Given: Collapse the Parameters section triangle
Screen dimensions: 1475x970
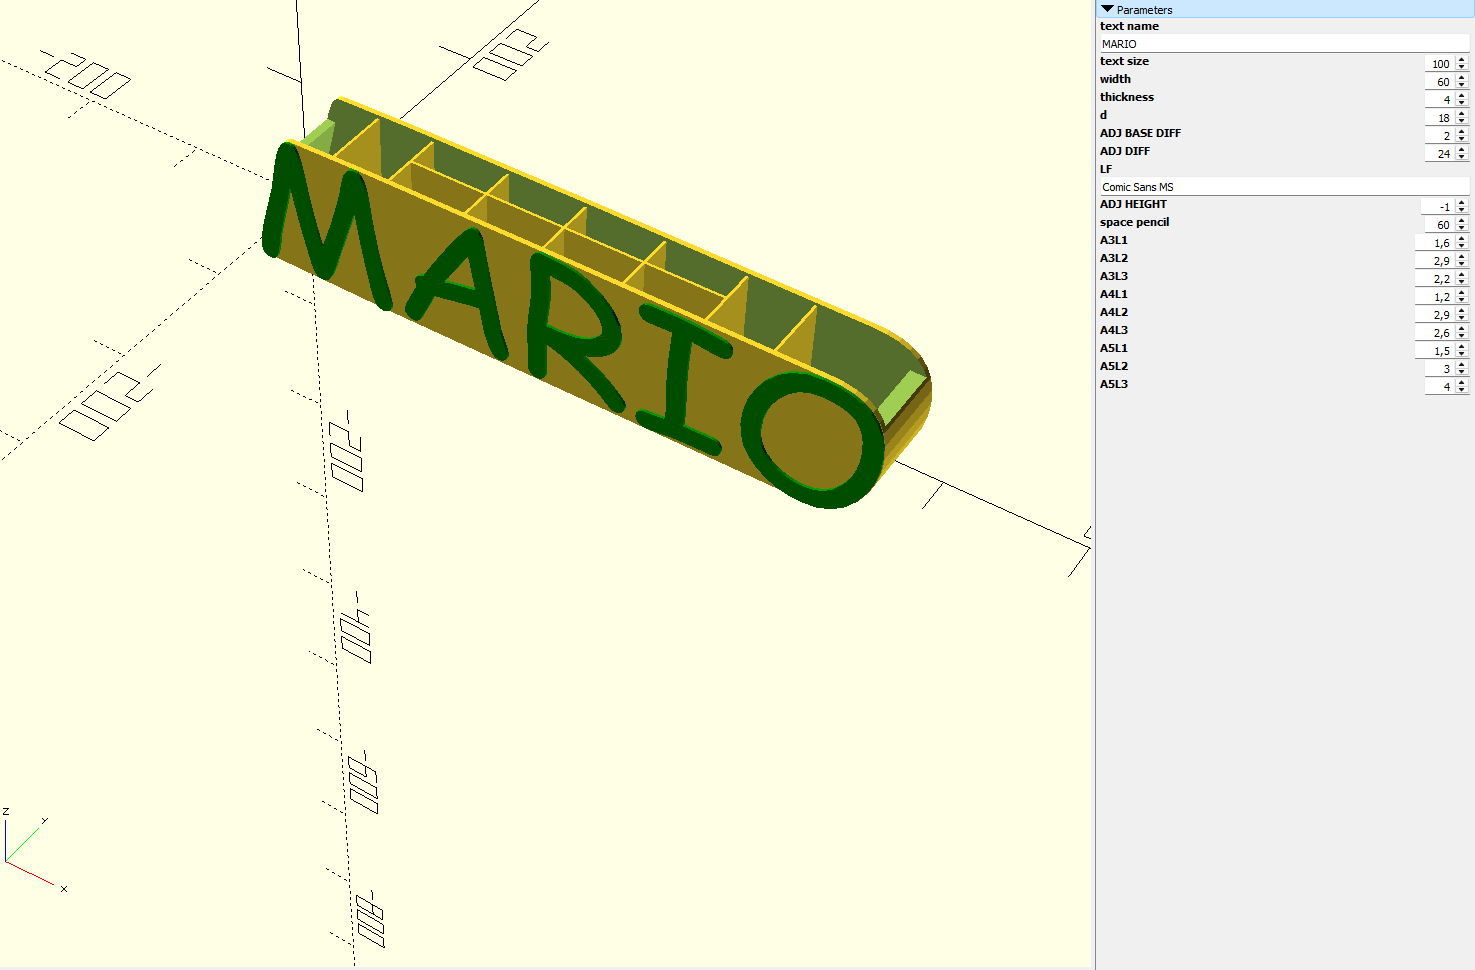Looking at the screenshot, I should point(1107,9).
